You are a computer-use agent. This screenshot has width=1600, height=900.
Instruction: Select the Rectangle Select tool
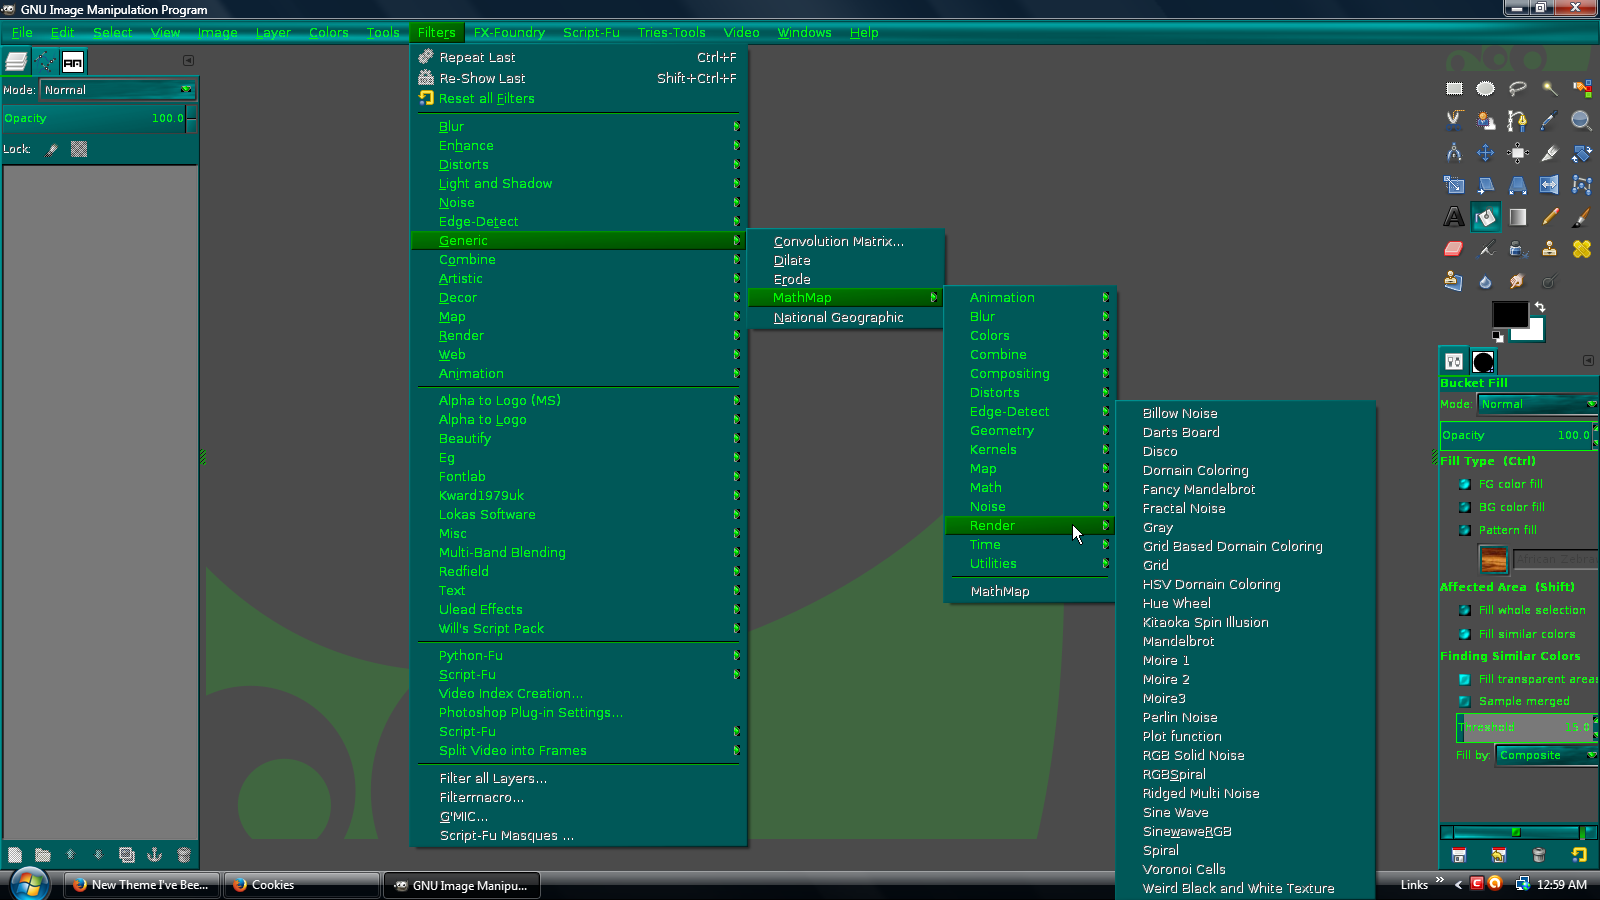[1454, 89]
